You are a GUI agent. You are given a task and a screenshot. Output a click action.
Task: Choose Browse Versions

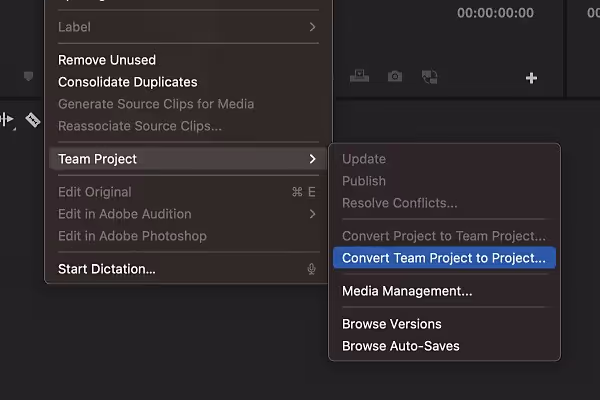coord(391,324)
